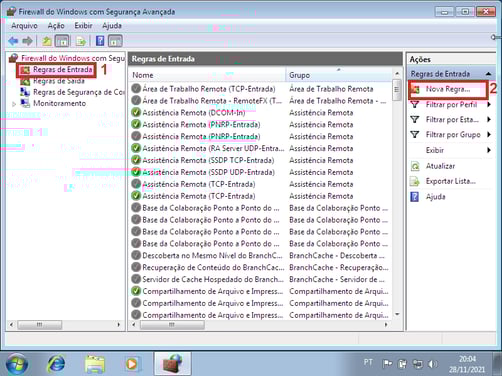
Task: Select Assistência Remota (SSDP TCP-Entrada) rule
Action: click(x=208, y=160)
